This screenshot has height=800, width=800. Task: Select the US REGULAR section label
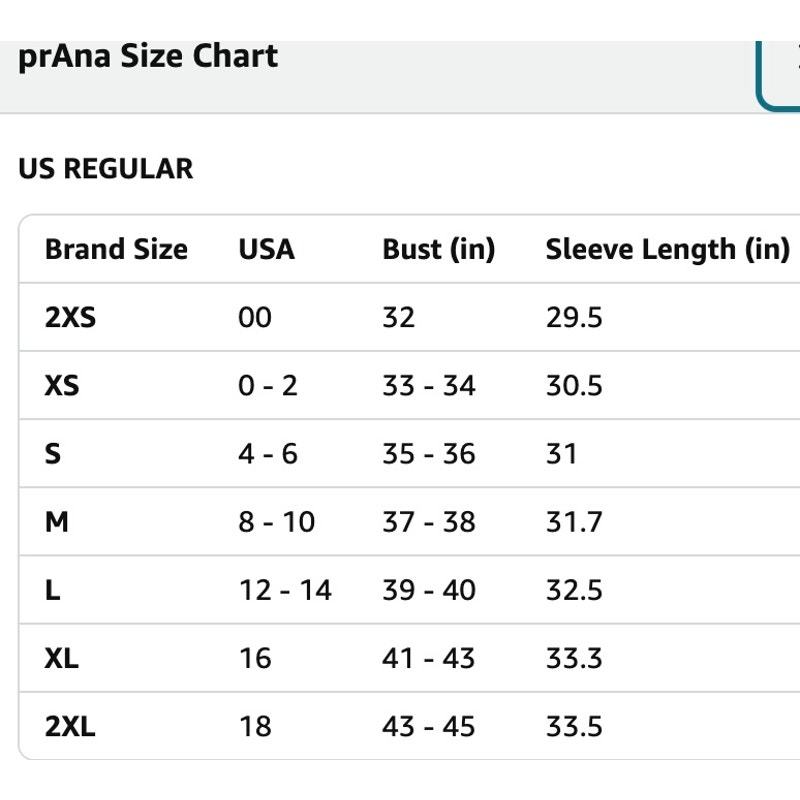coord(106,169)
